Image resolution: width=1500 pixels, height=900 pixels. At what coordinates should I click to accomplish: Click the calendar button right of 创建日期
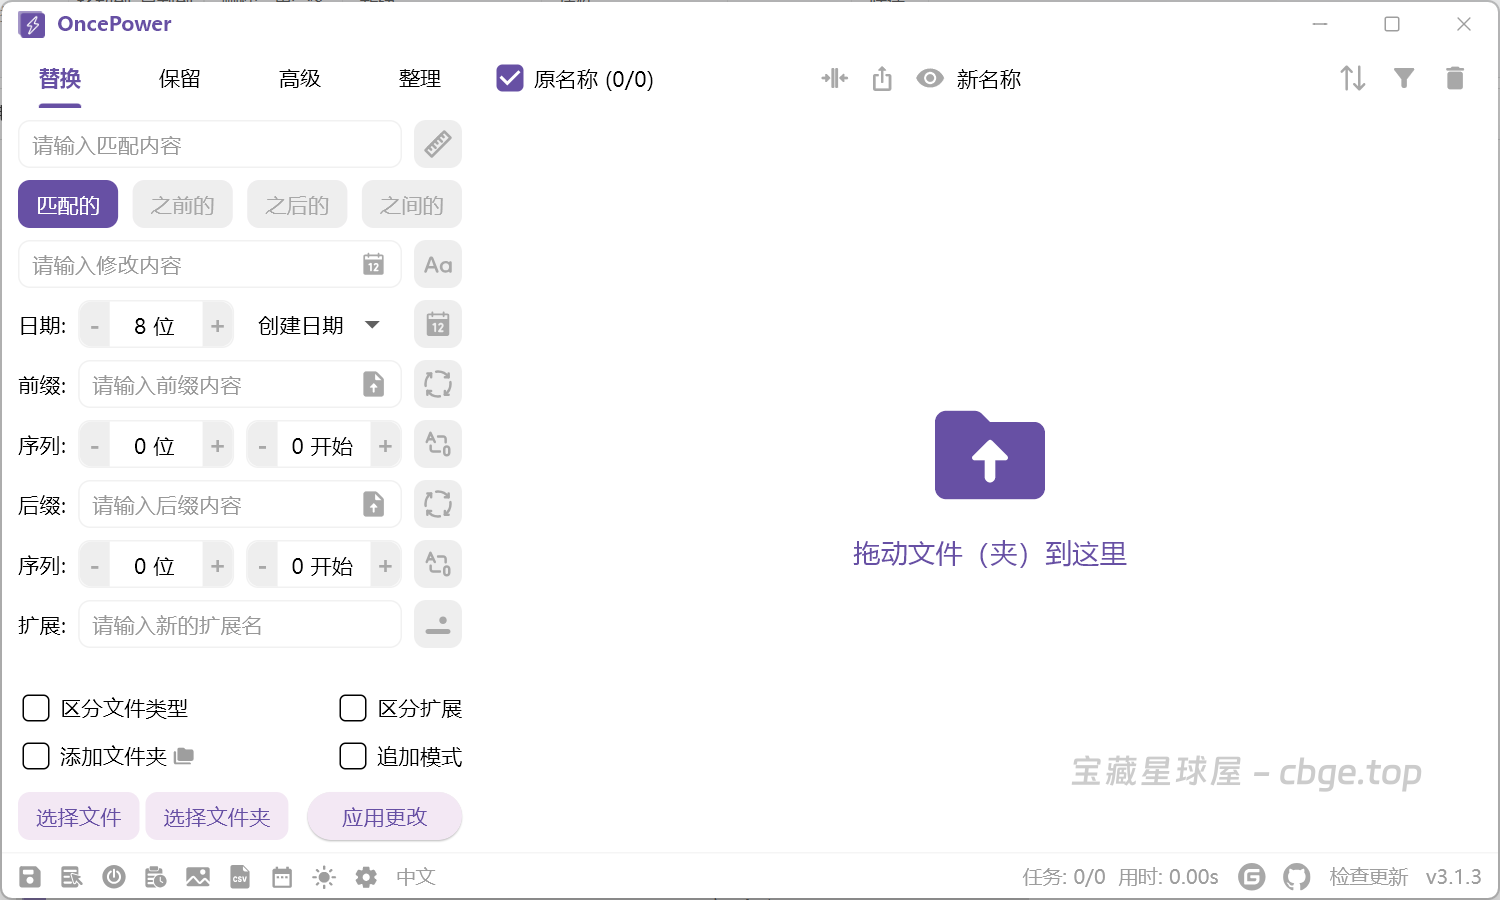438,325
